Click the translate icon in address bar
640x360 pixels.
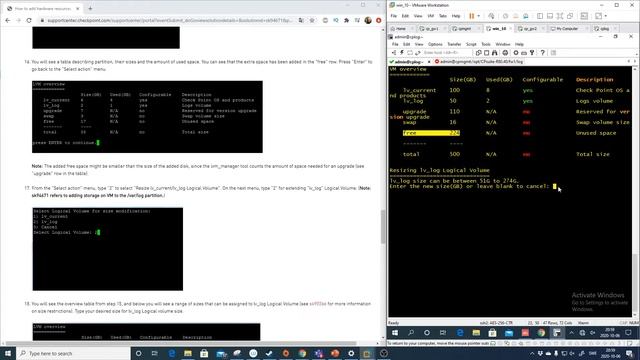pyautogui.click(x=301, y=20)
